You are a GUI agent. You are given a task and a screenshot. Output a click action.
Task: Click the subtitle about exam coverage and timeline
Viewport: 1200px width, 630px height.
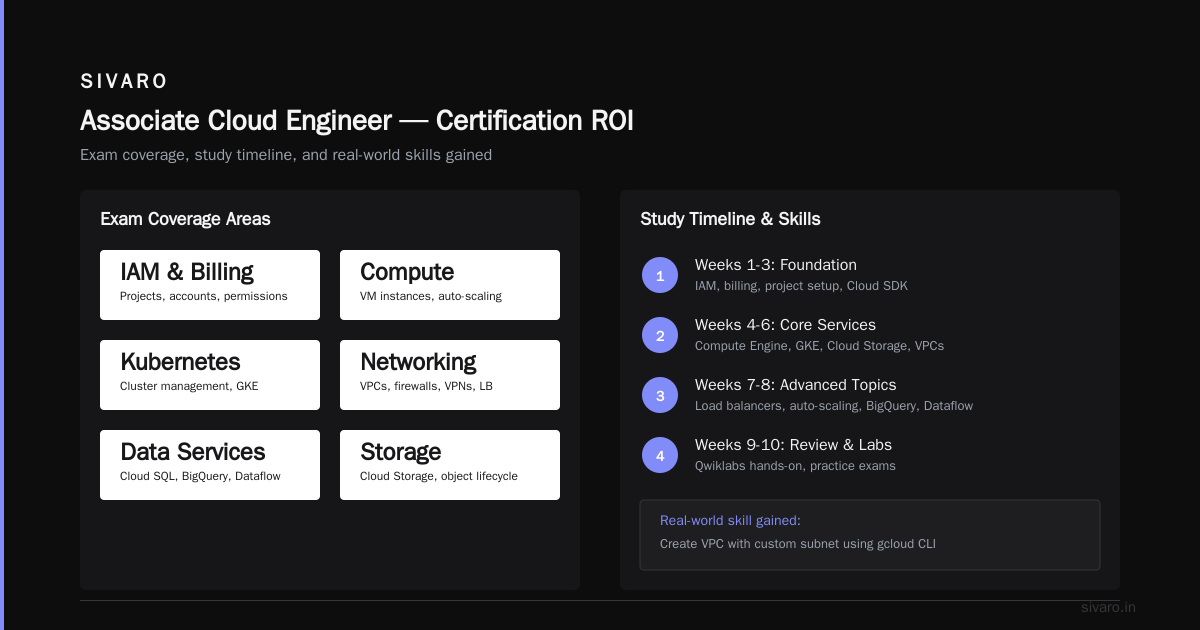286,155
